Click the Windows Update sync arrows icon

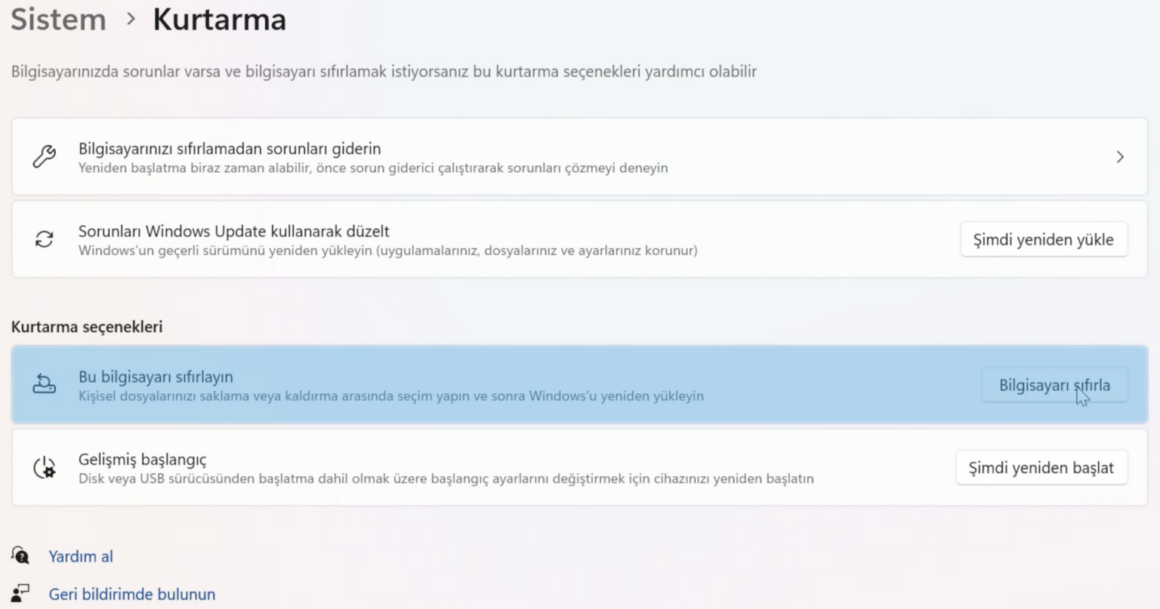(x=44, y=239)
